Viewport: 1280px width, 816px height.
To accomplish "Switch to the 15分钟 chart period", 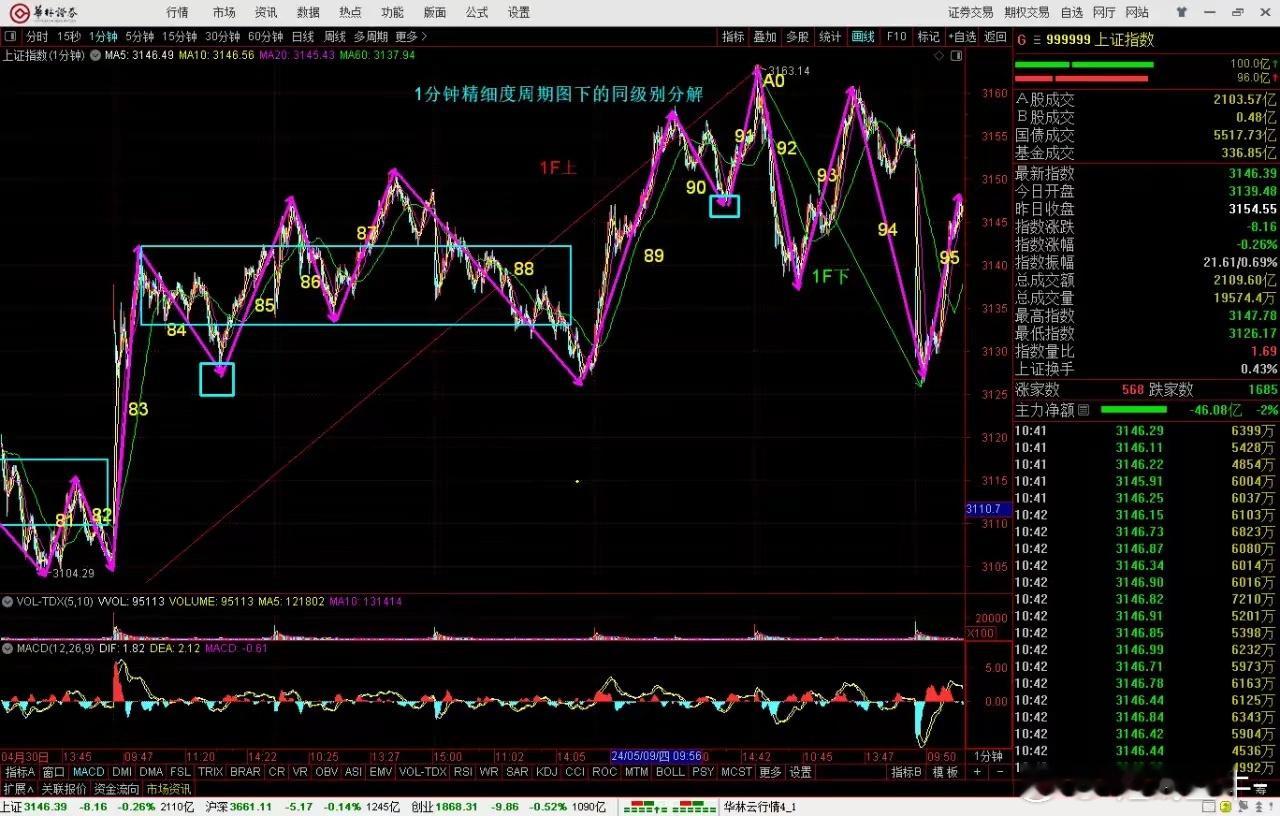I will point(179,37).
